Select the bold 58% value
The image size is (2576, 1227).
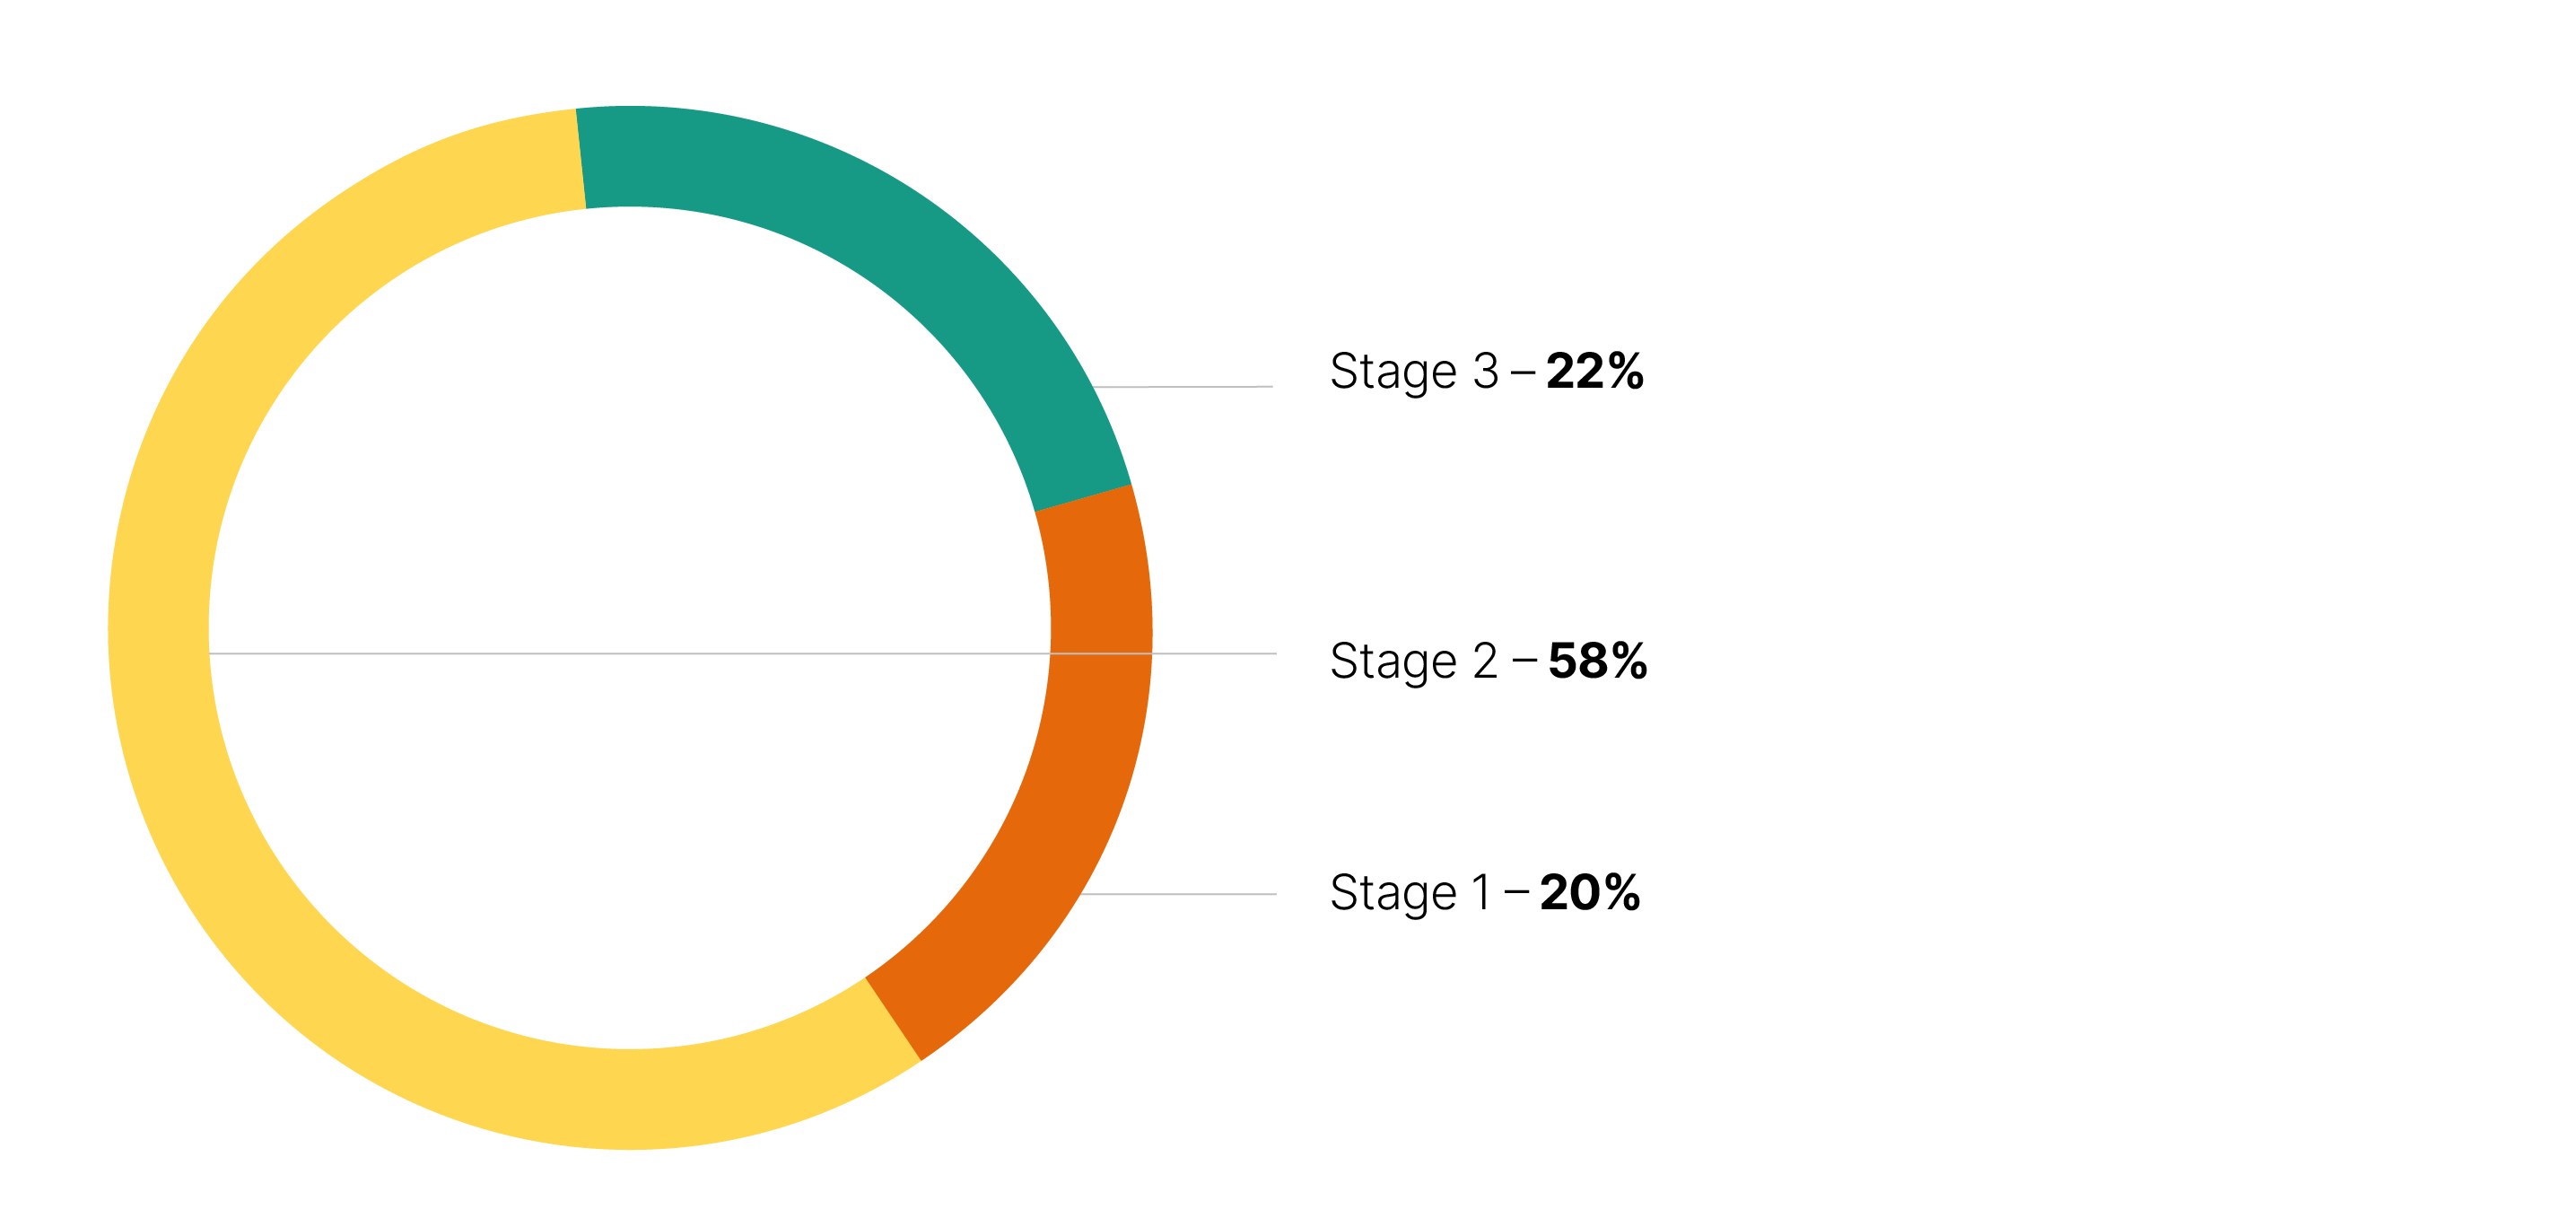coord(1597,661)
